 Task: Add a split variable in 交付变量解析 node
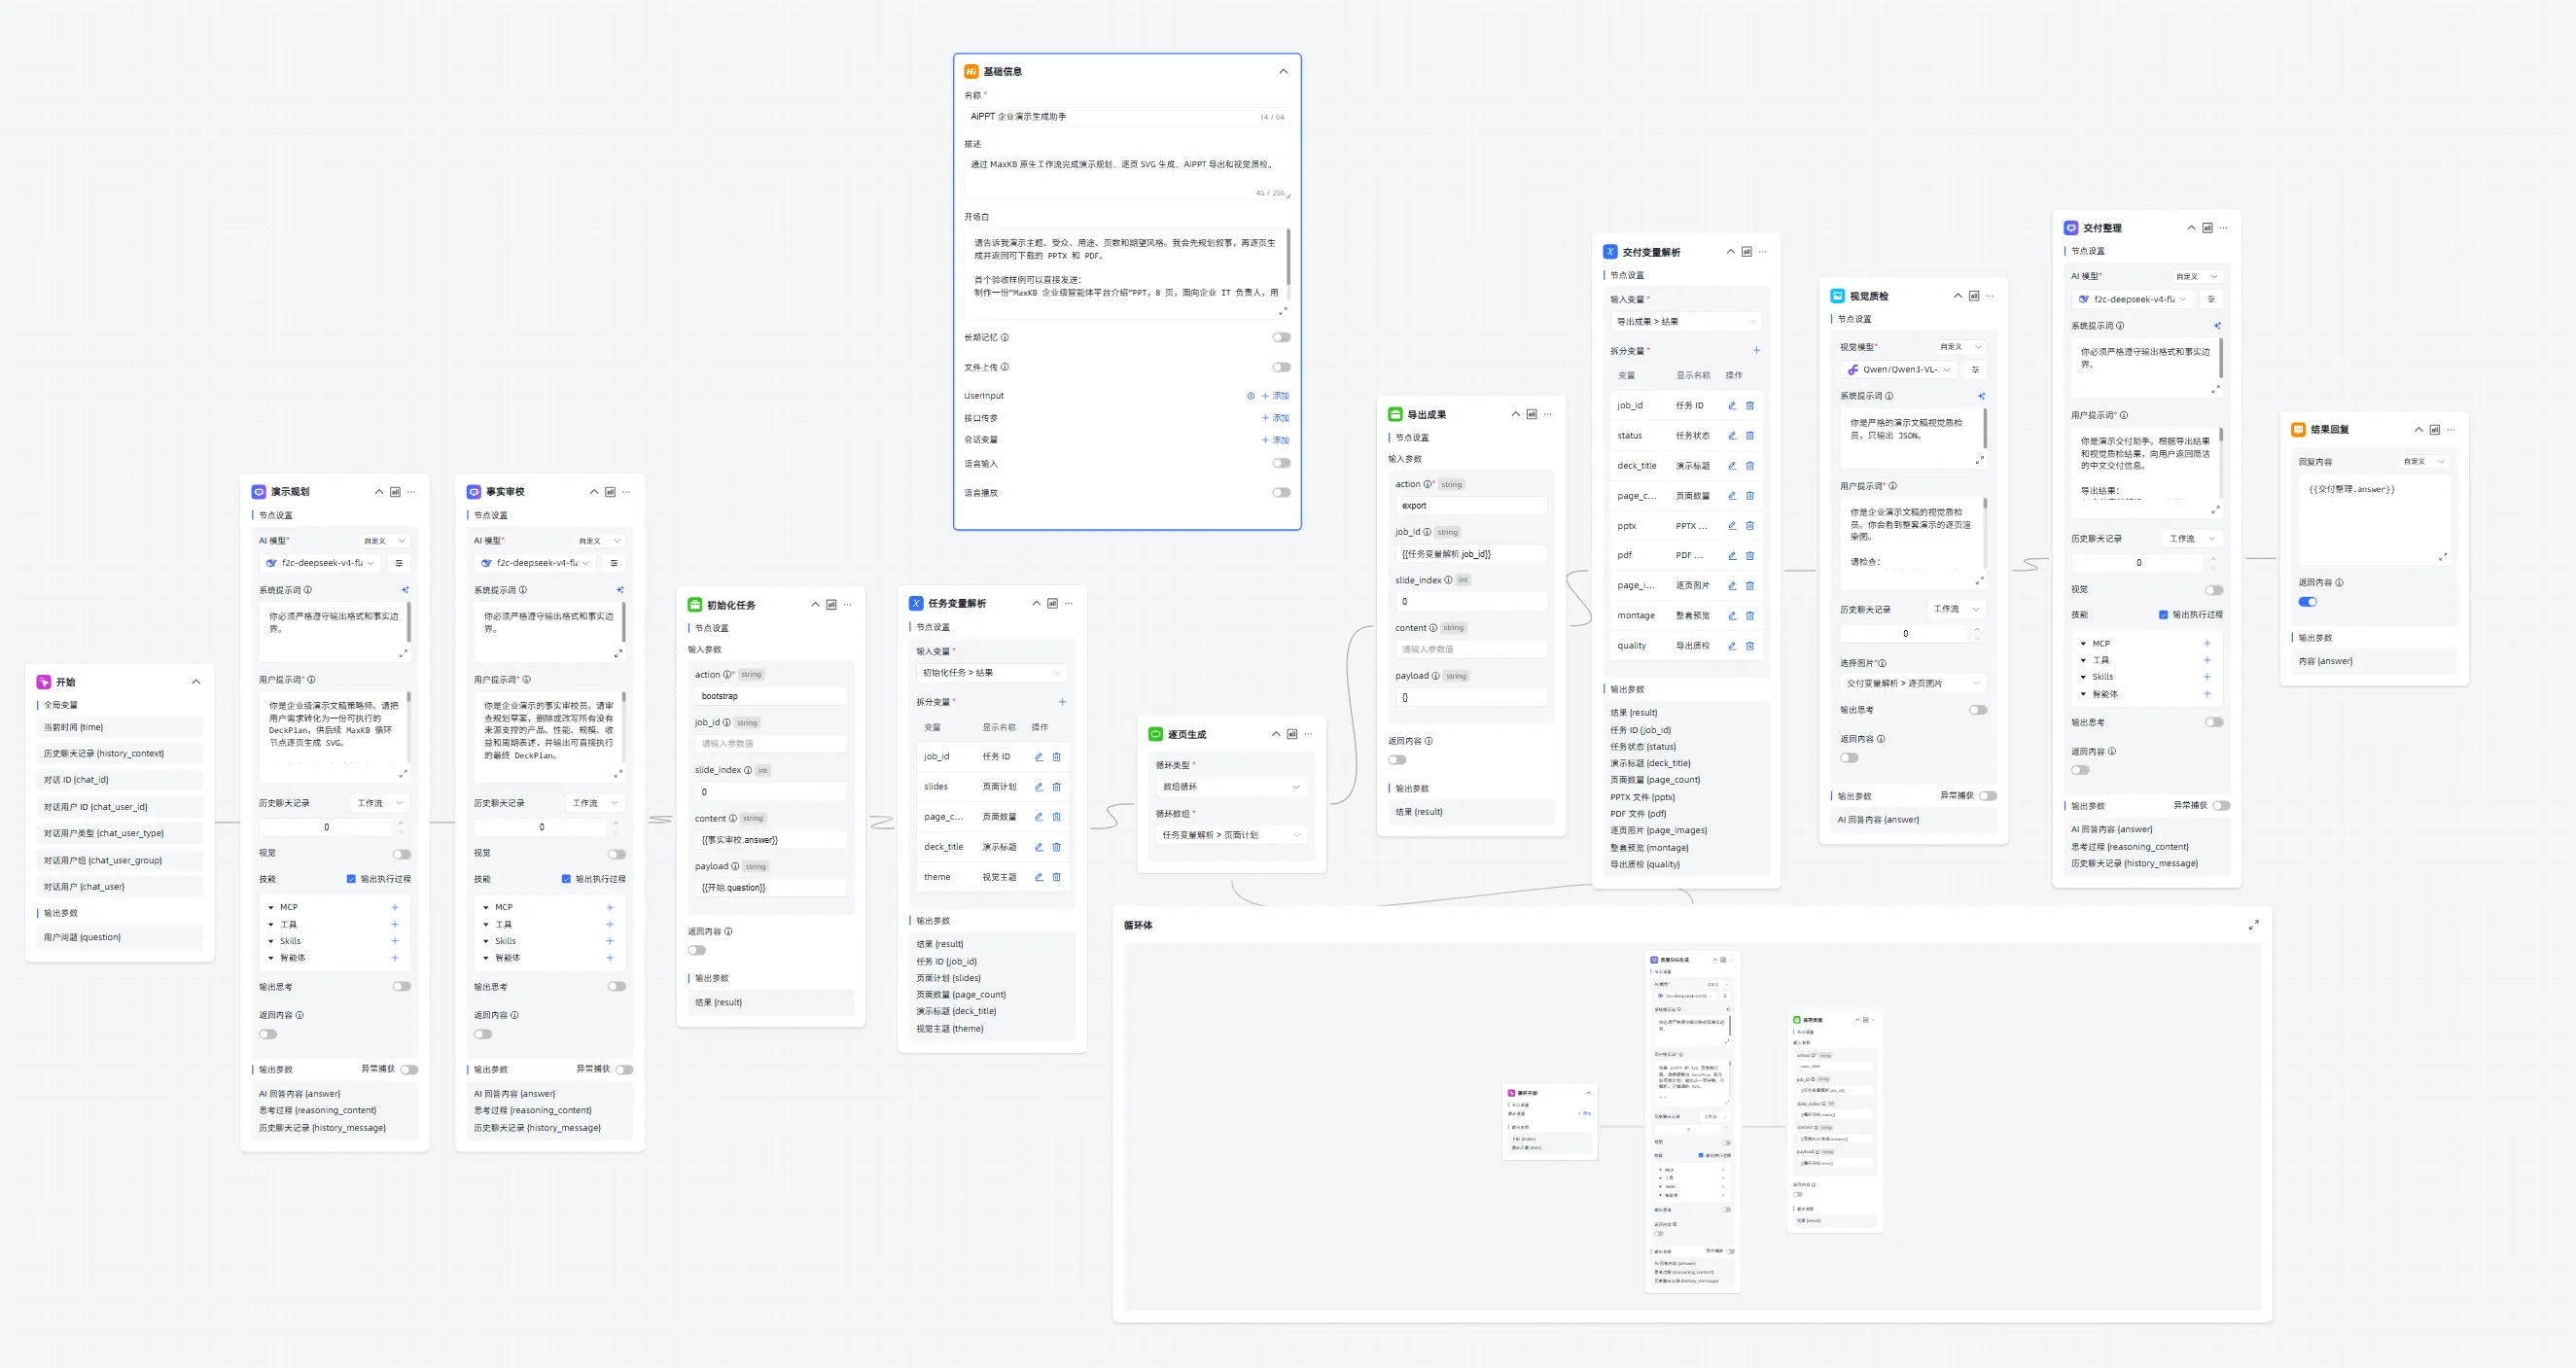(1756, 351)
